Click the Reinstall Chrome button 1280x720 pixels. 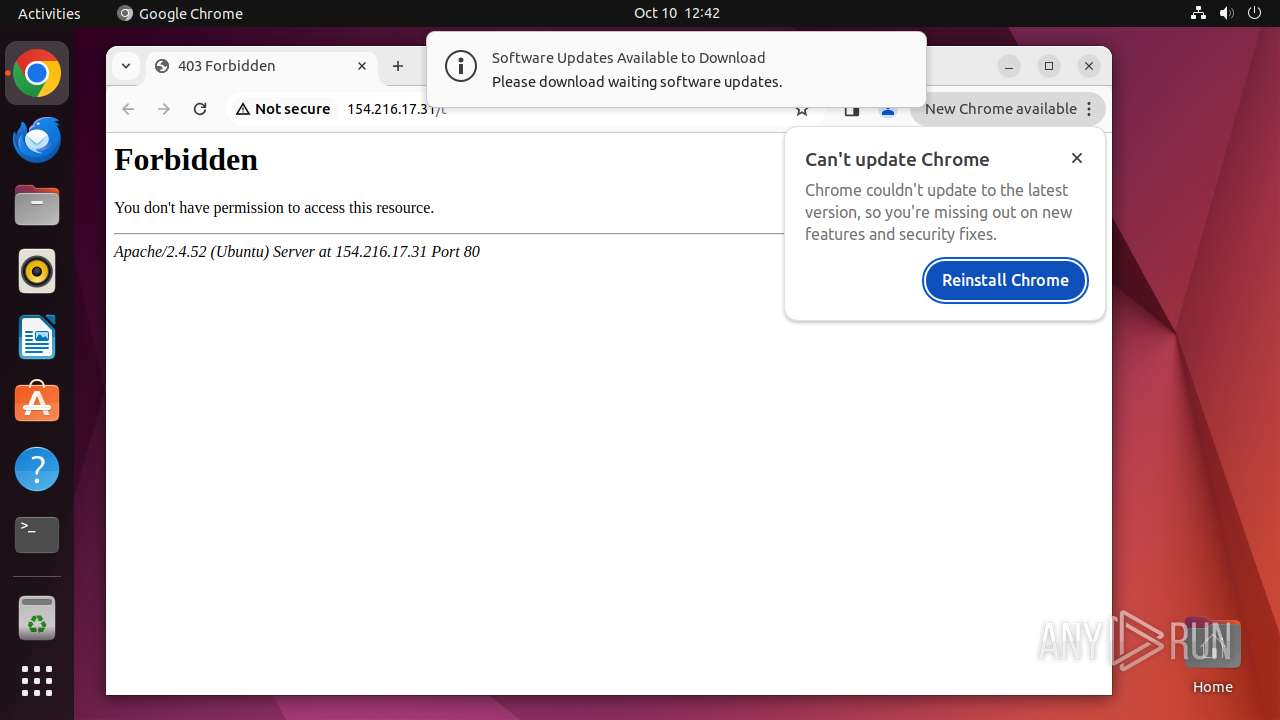(x=1005, y=280)
